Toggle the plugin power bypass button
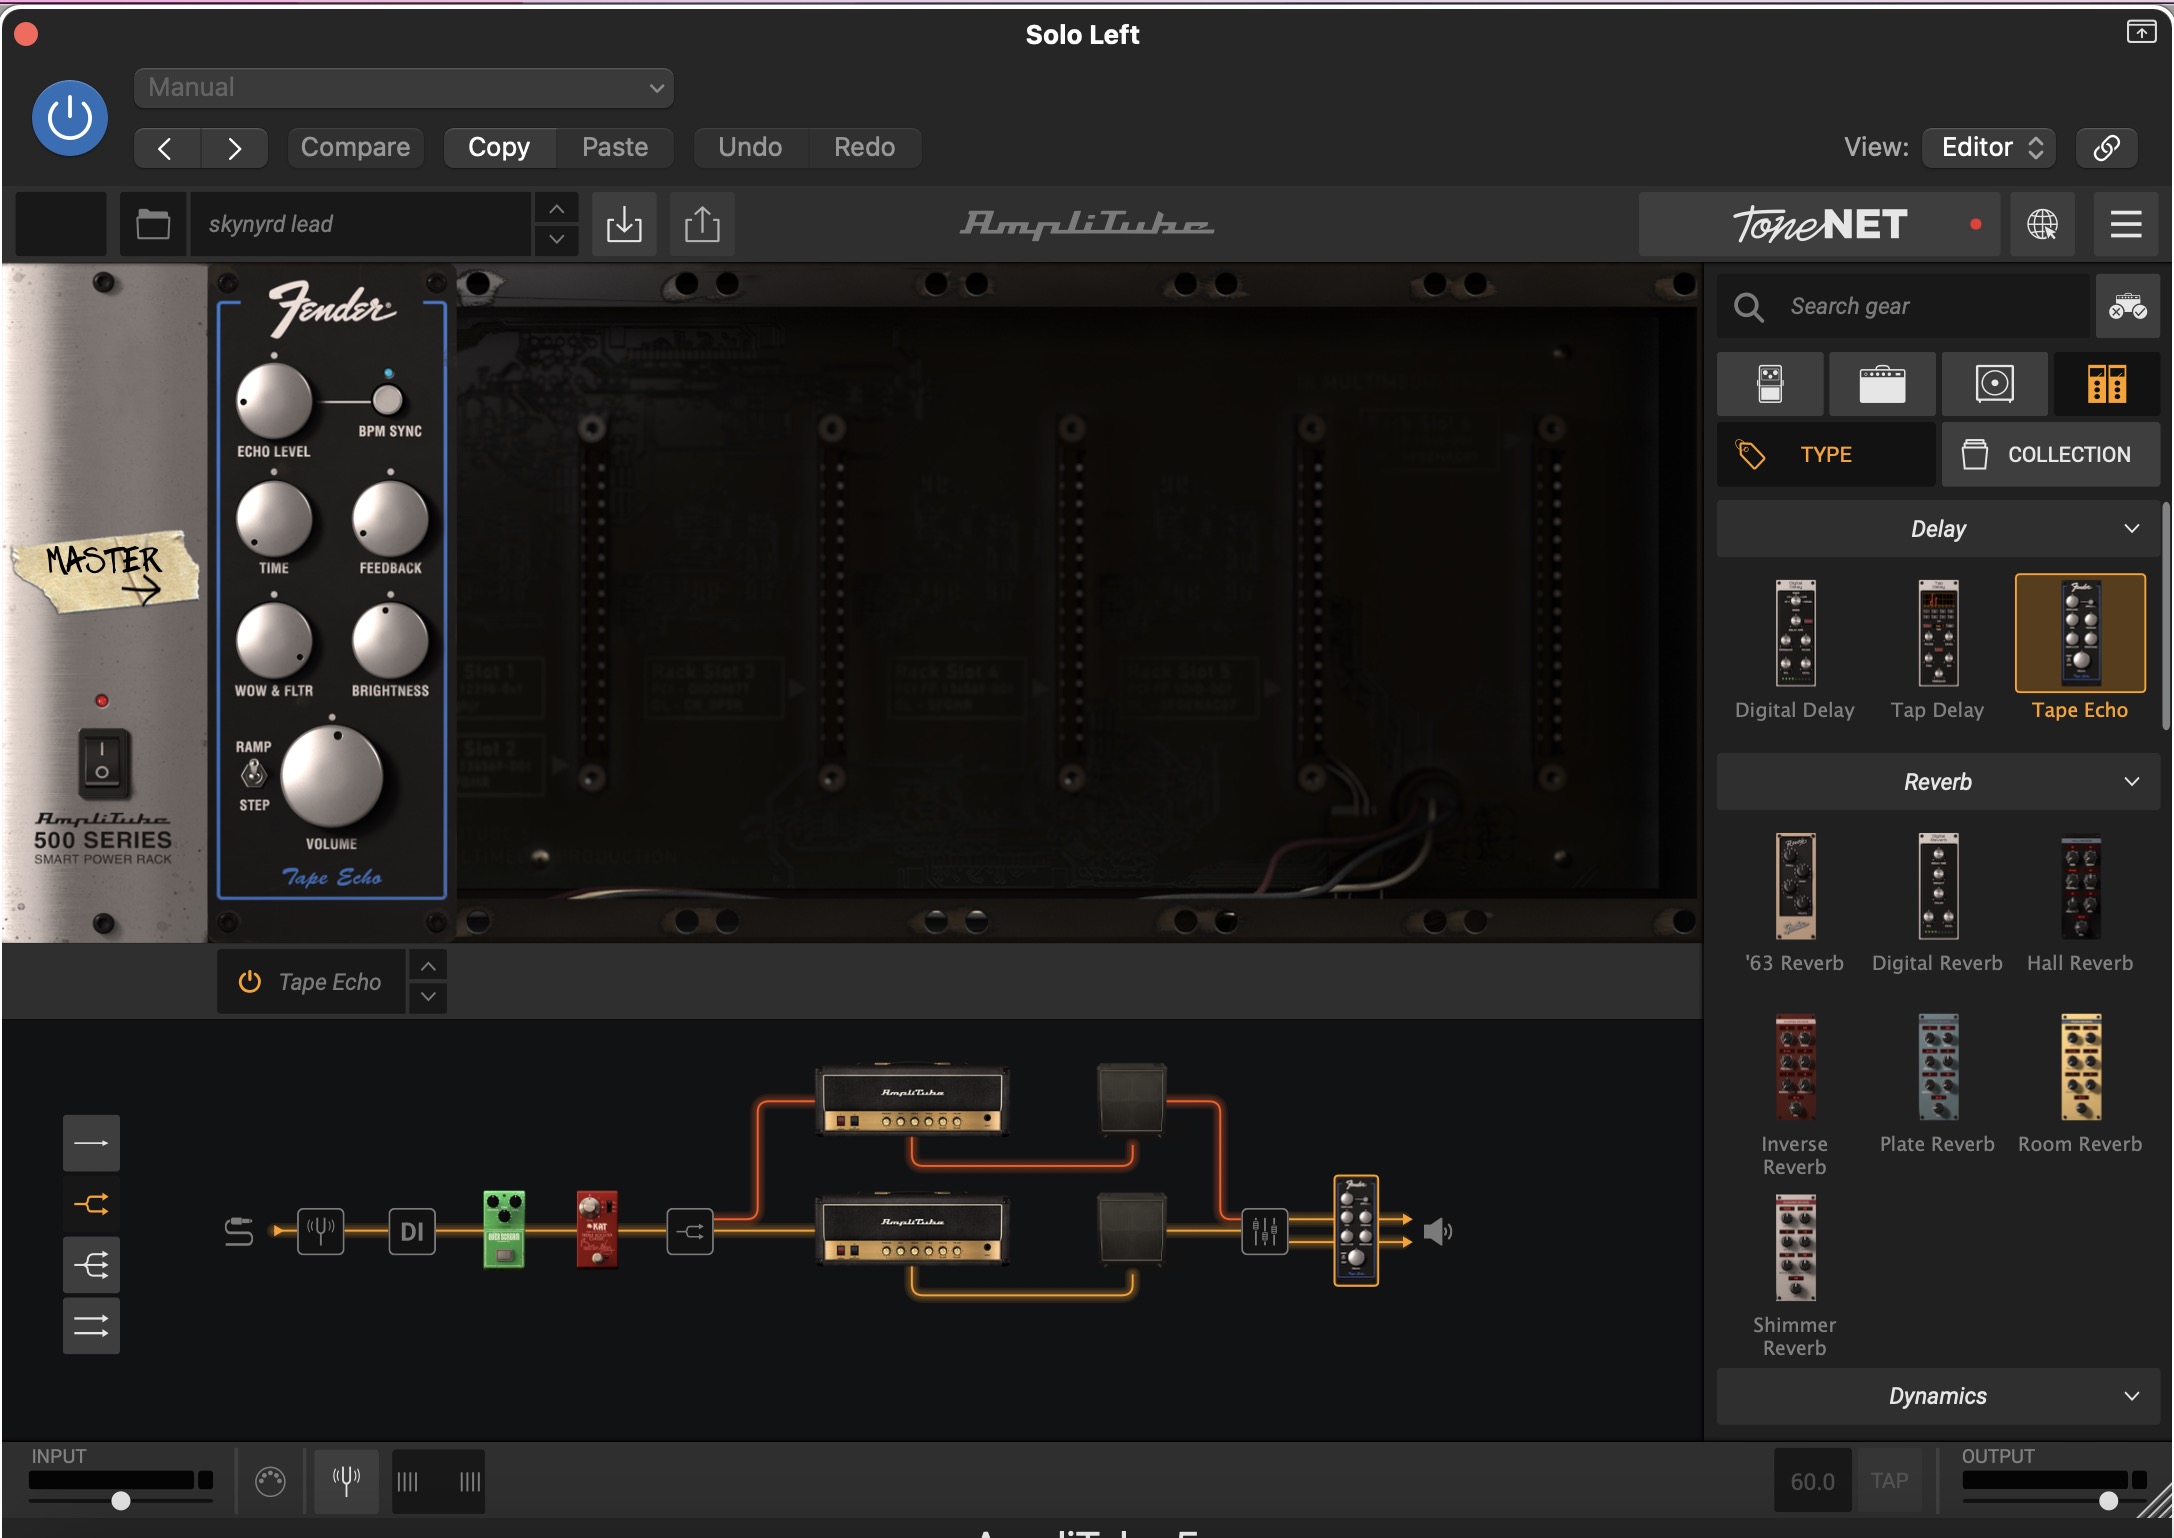This screenshot has height=1538, width=2174. click(x=70, y=118)
